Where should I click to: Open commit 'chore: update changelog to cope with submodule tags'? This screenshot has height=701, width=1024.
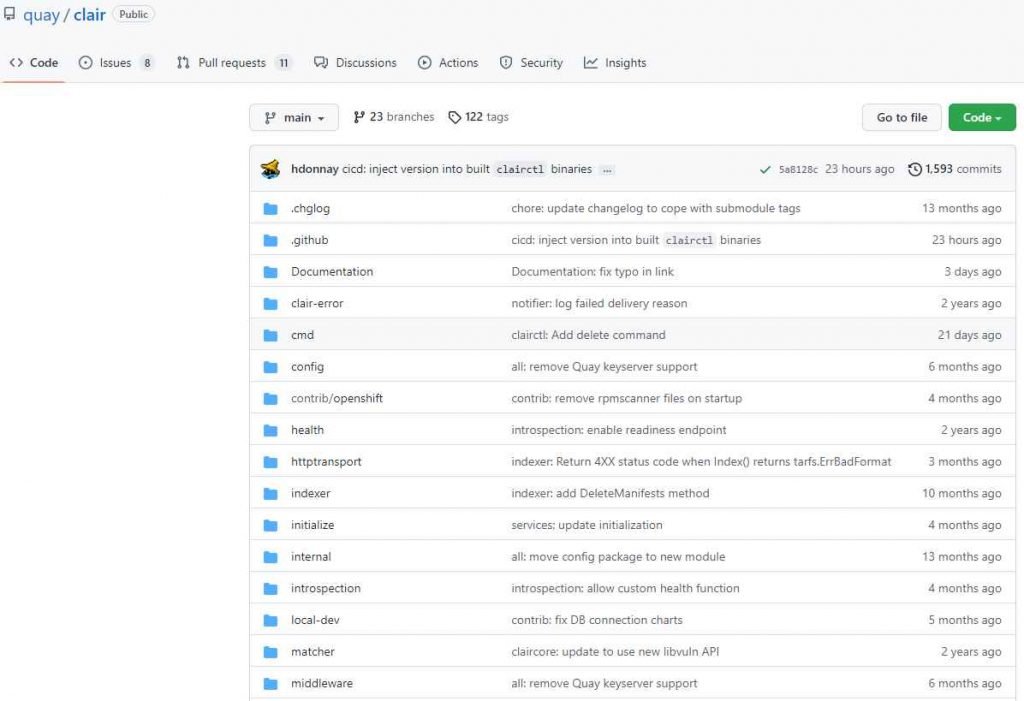(x=656, y=208)
